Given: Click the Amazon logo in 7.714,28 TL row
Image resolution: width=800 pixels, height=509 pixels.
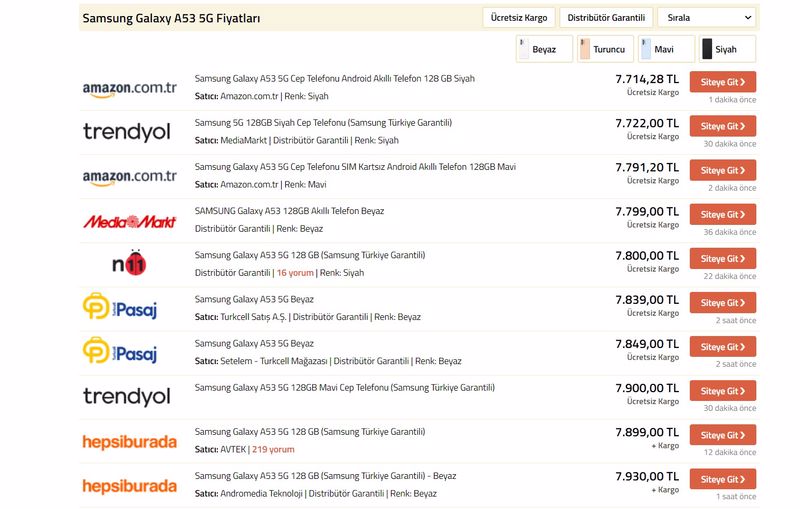Looking at the screenshot, I should point(130,89).
